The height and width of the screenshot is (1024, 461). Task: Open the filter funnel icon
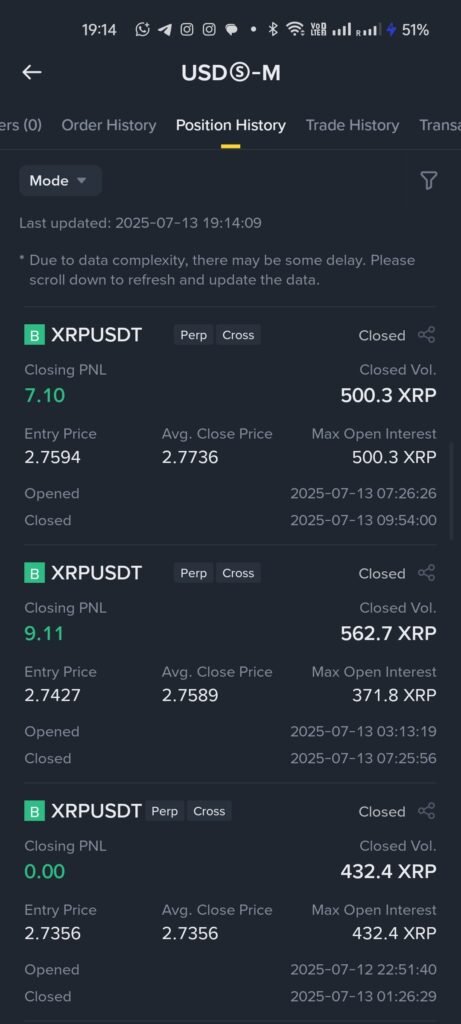coord(428,181)
